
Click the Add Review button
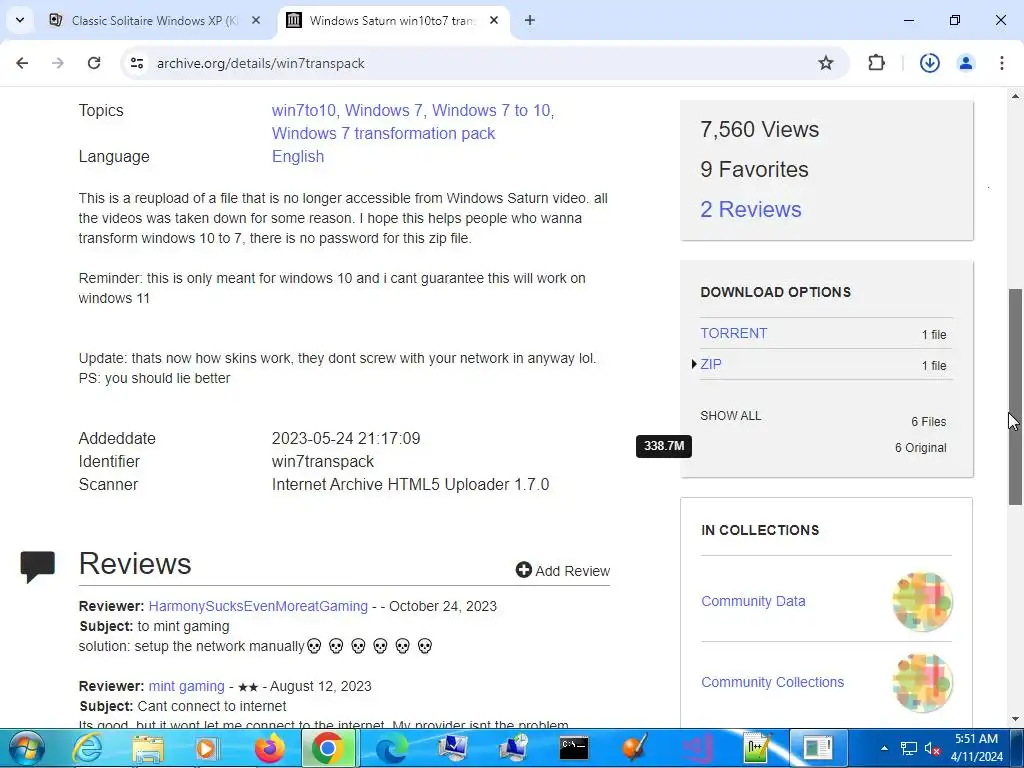click(x=562, y=571)
